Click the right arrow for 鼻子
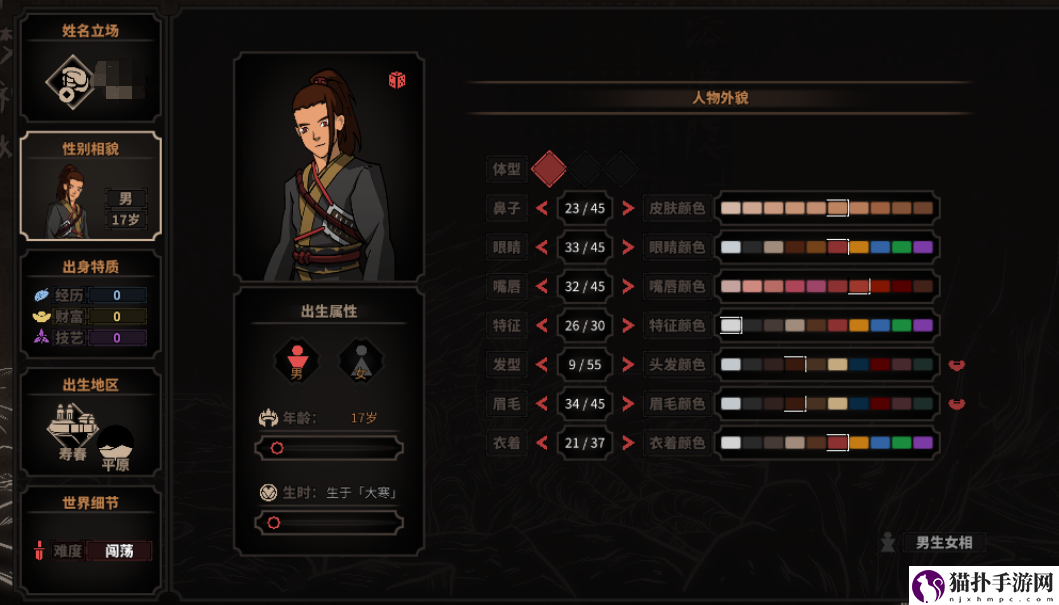1059x605 pixels. point(628,208)
